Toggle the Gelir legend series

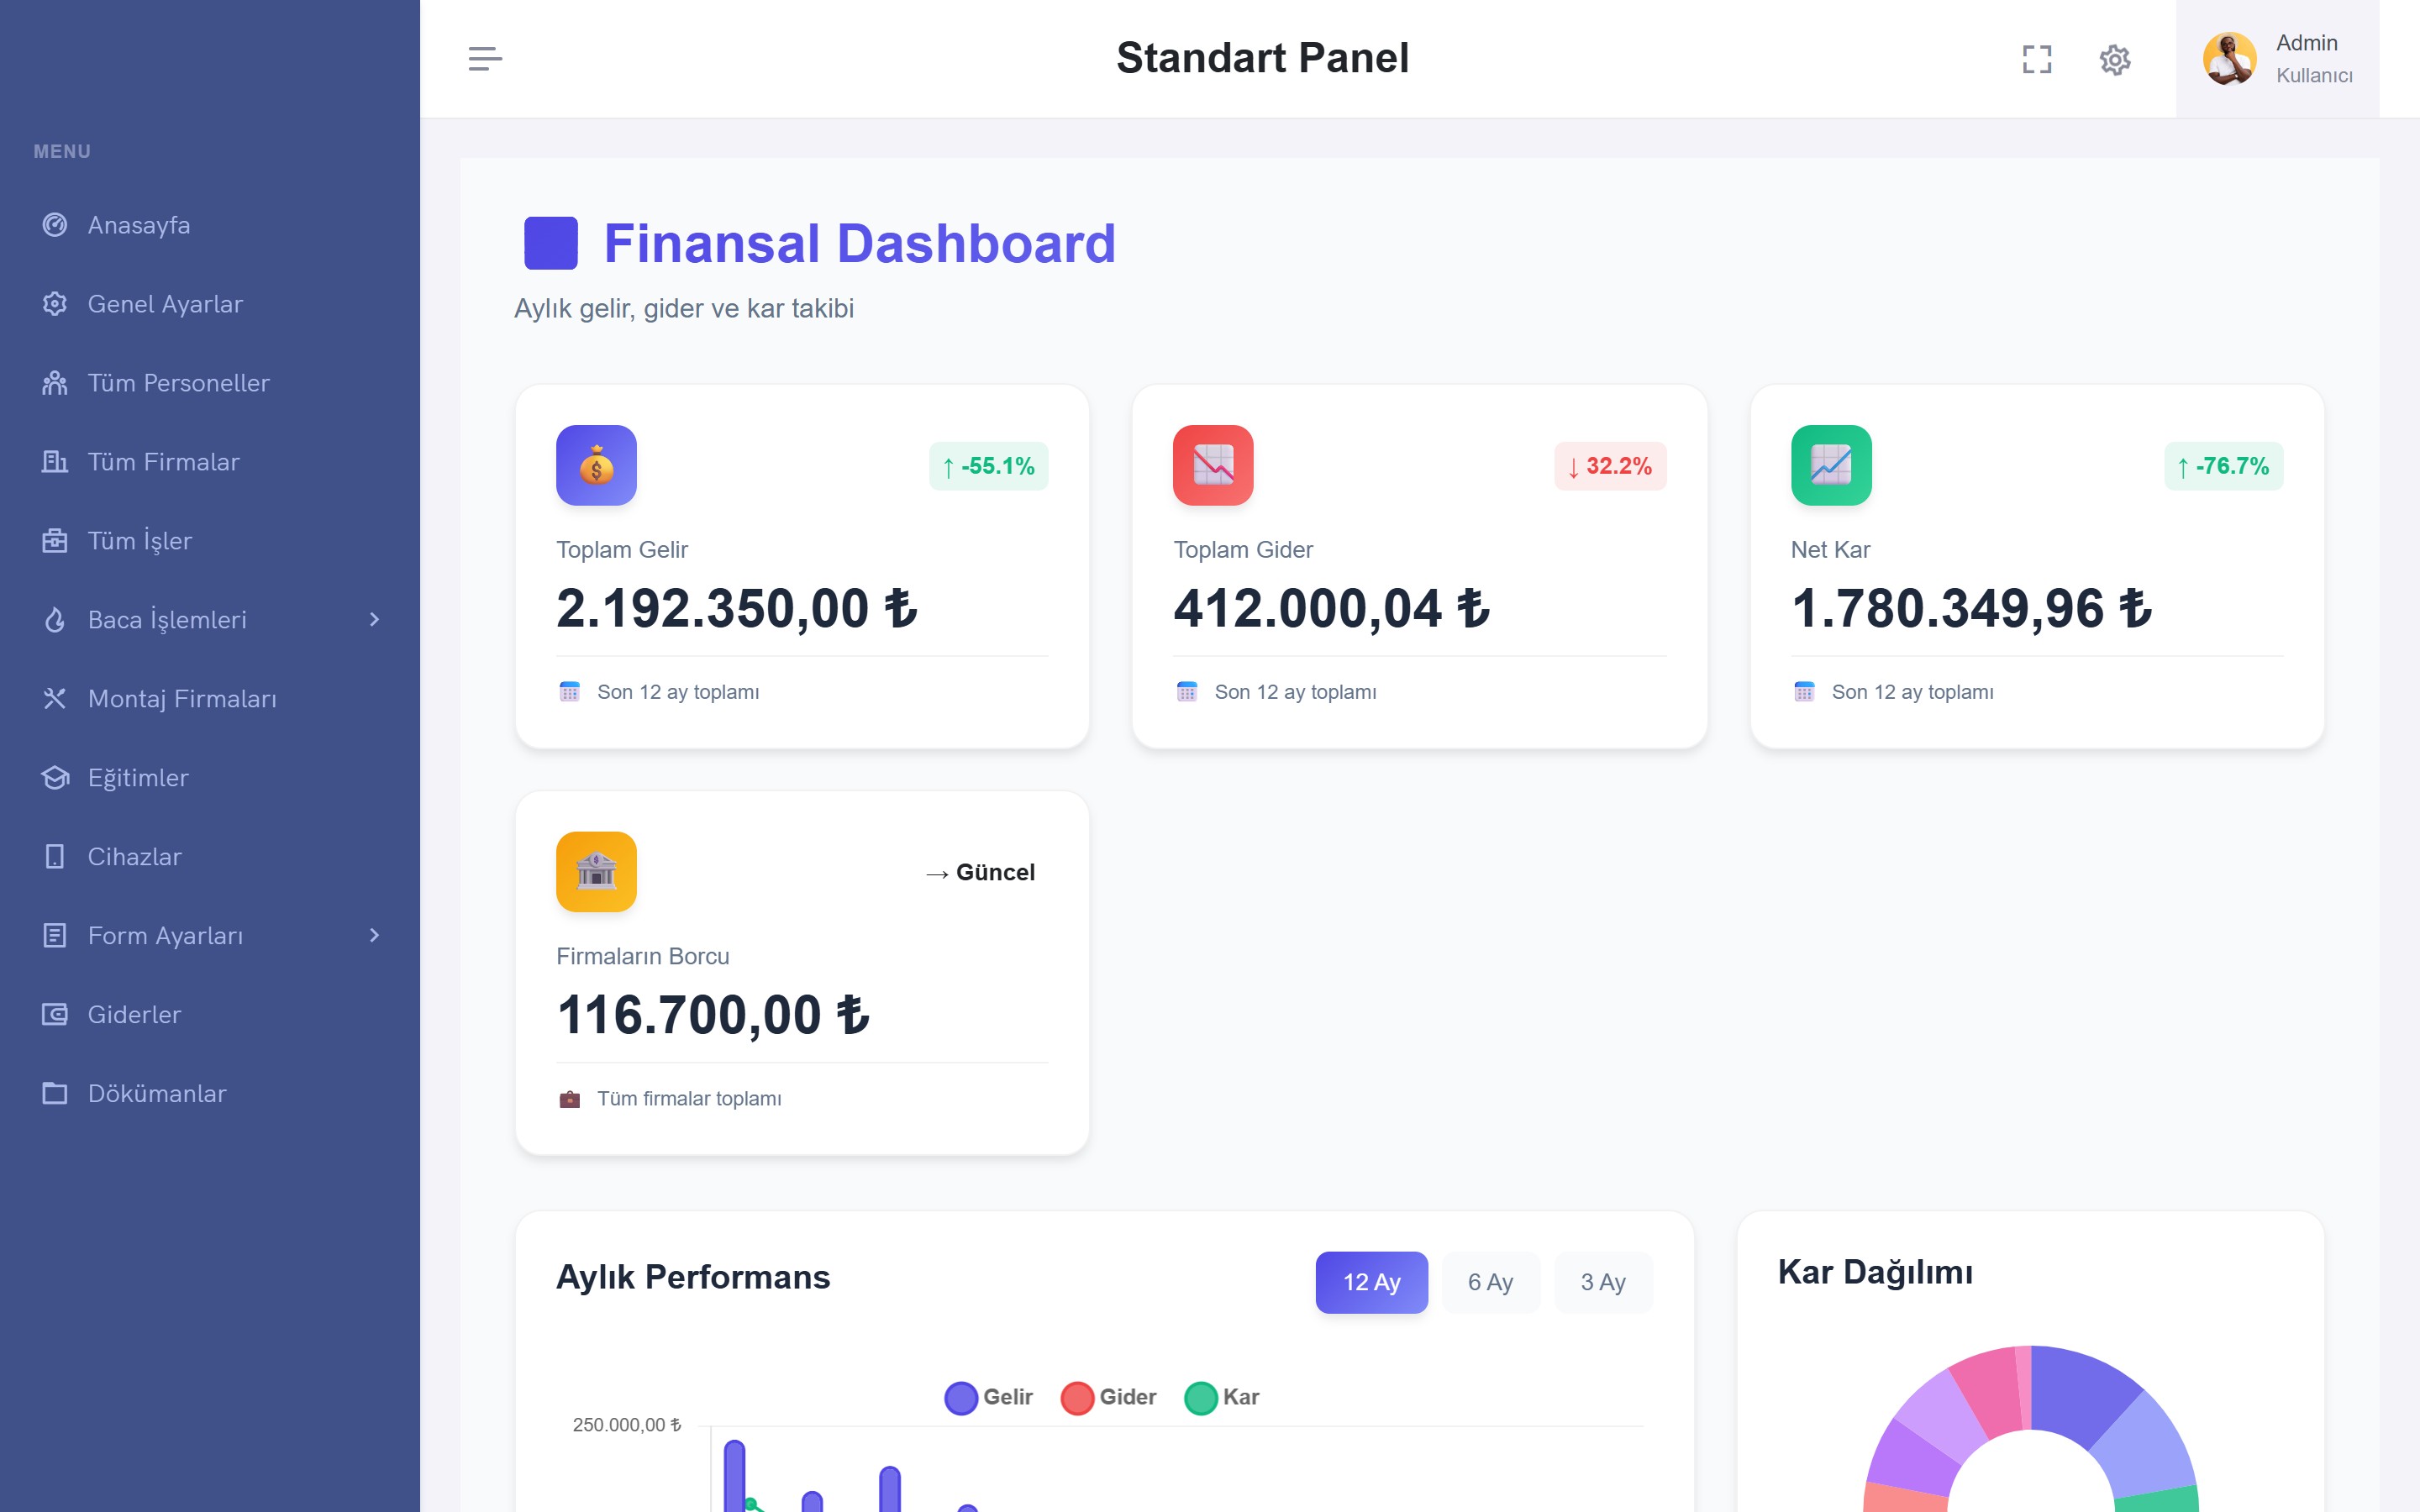coord(988,1397)
